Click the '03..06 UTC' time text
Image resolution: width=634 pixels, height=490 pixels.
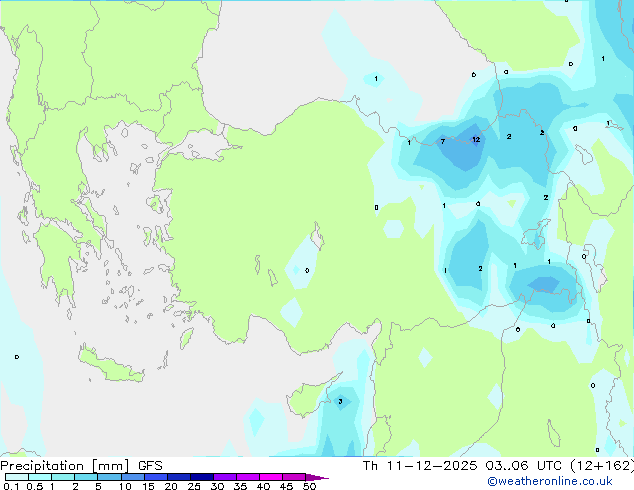coord(524,466)
